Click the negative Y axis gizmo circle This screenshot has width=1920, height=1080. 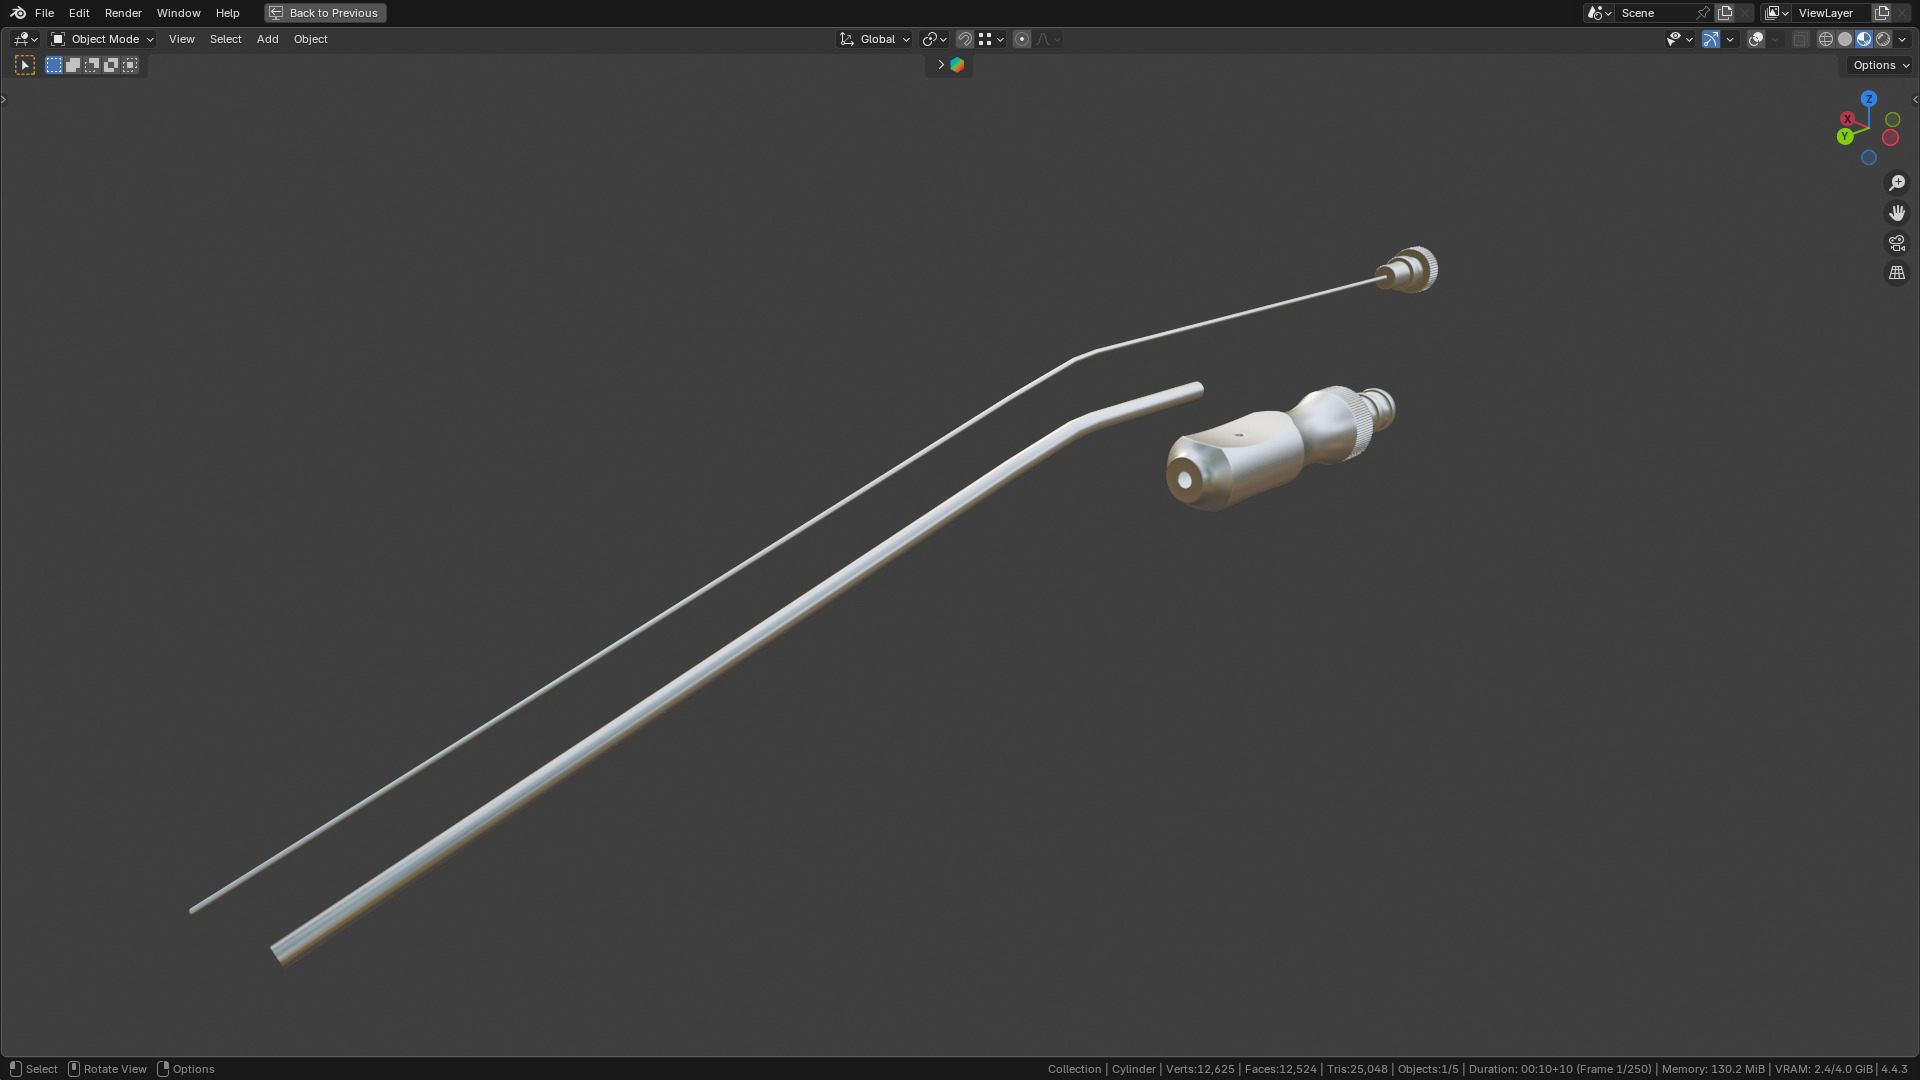click(x=1893, y=120)
